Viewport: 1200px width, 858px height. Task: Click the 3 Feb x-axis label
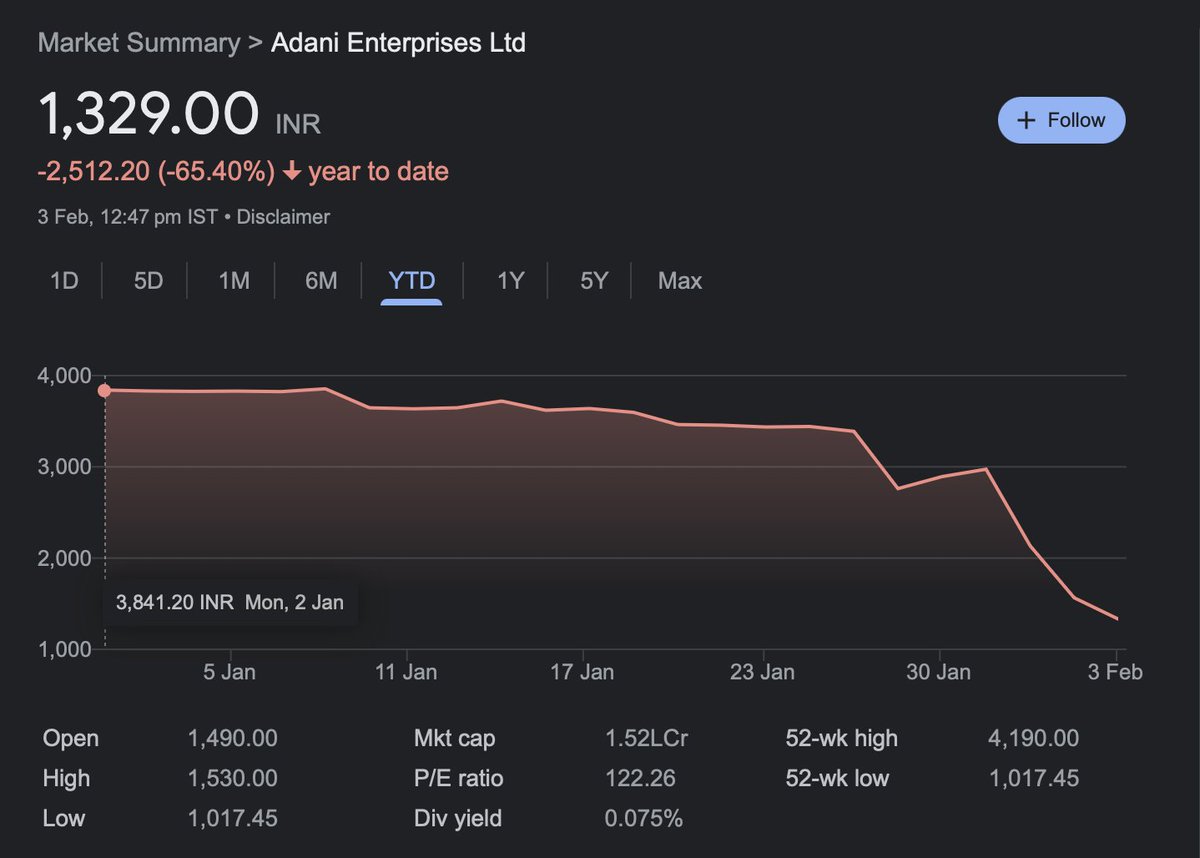[x=1115, y=672]
